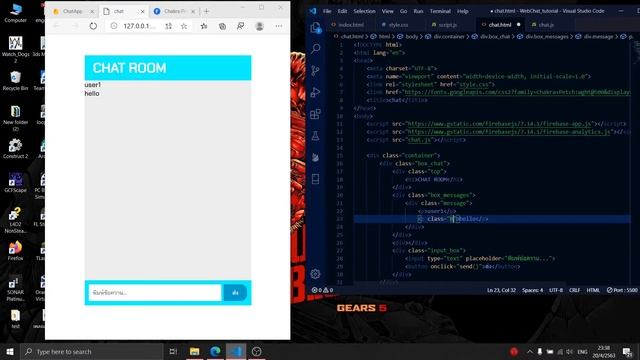Open the Selection menu in VS Code

pos(364,11)
